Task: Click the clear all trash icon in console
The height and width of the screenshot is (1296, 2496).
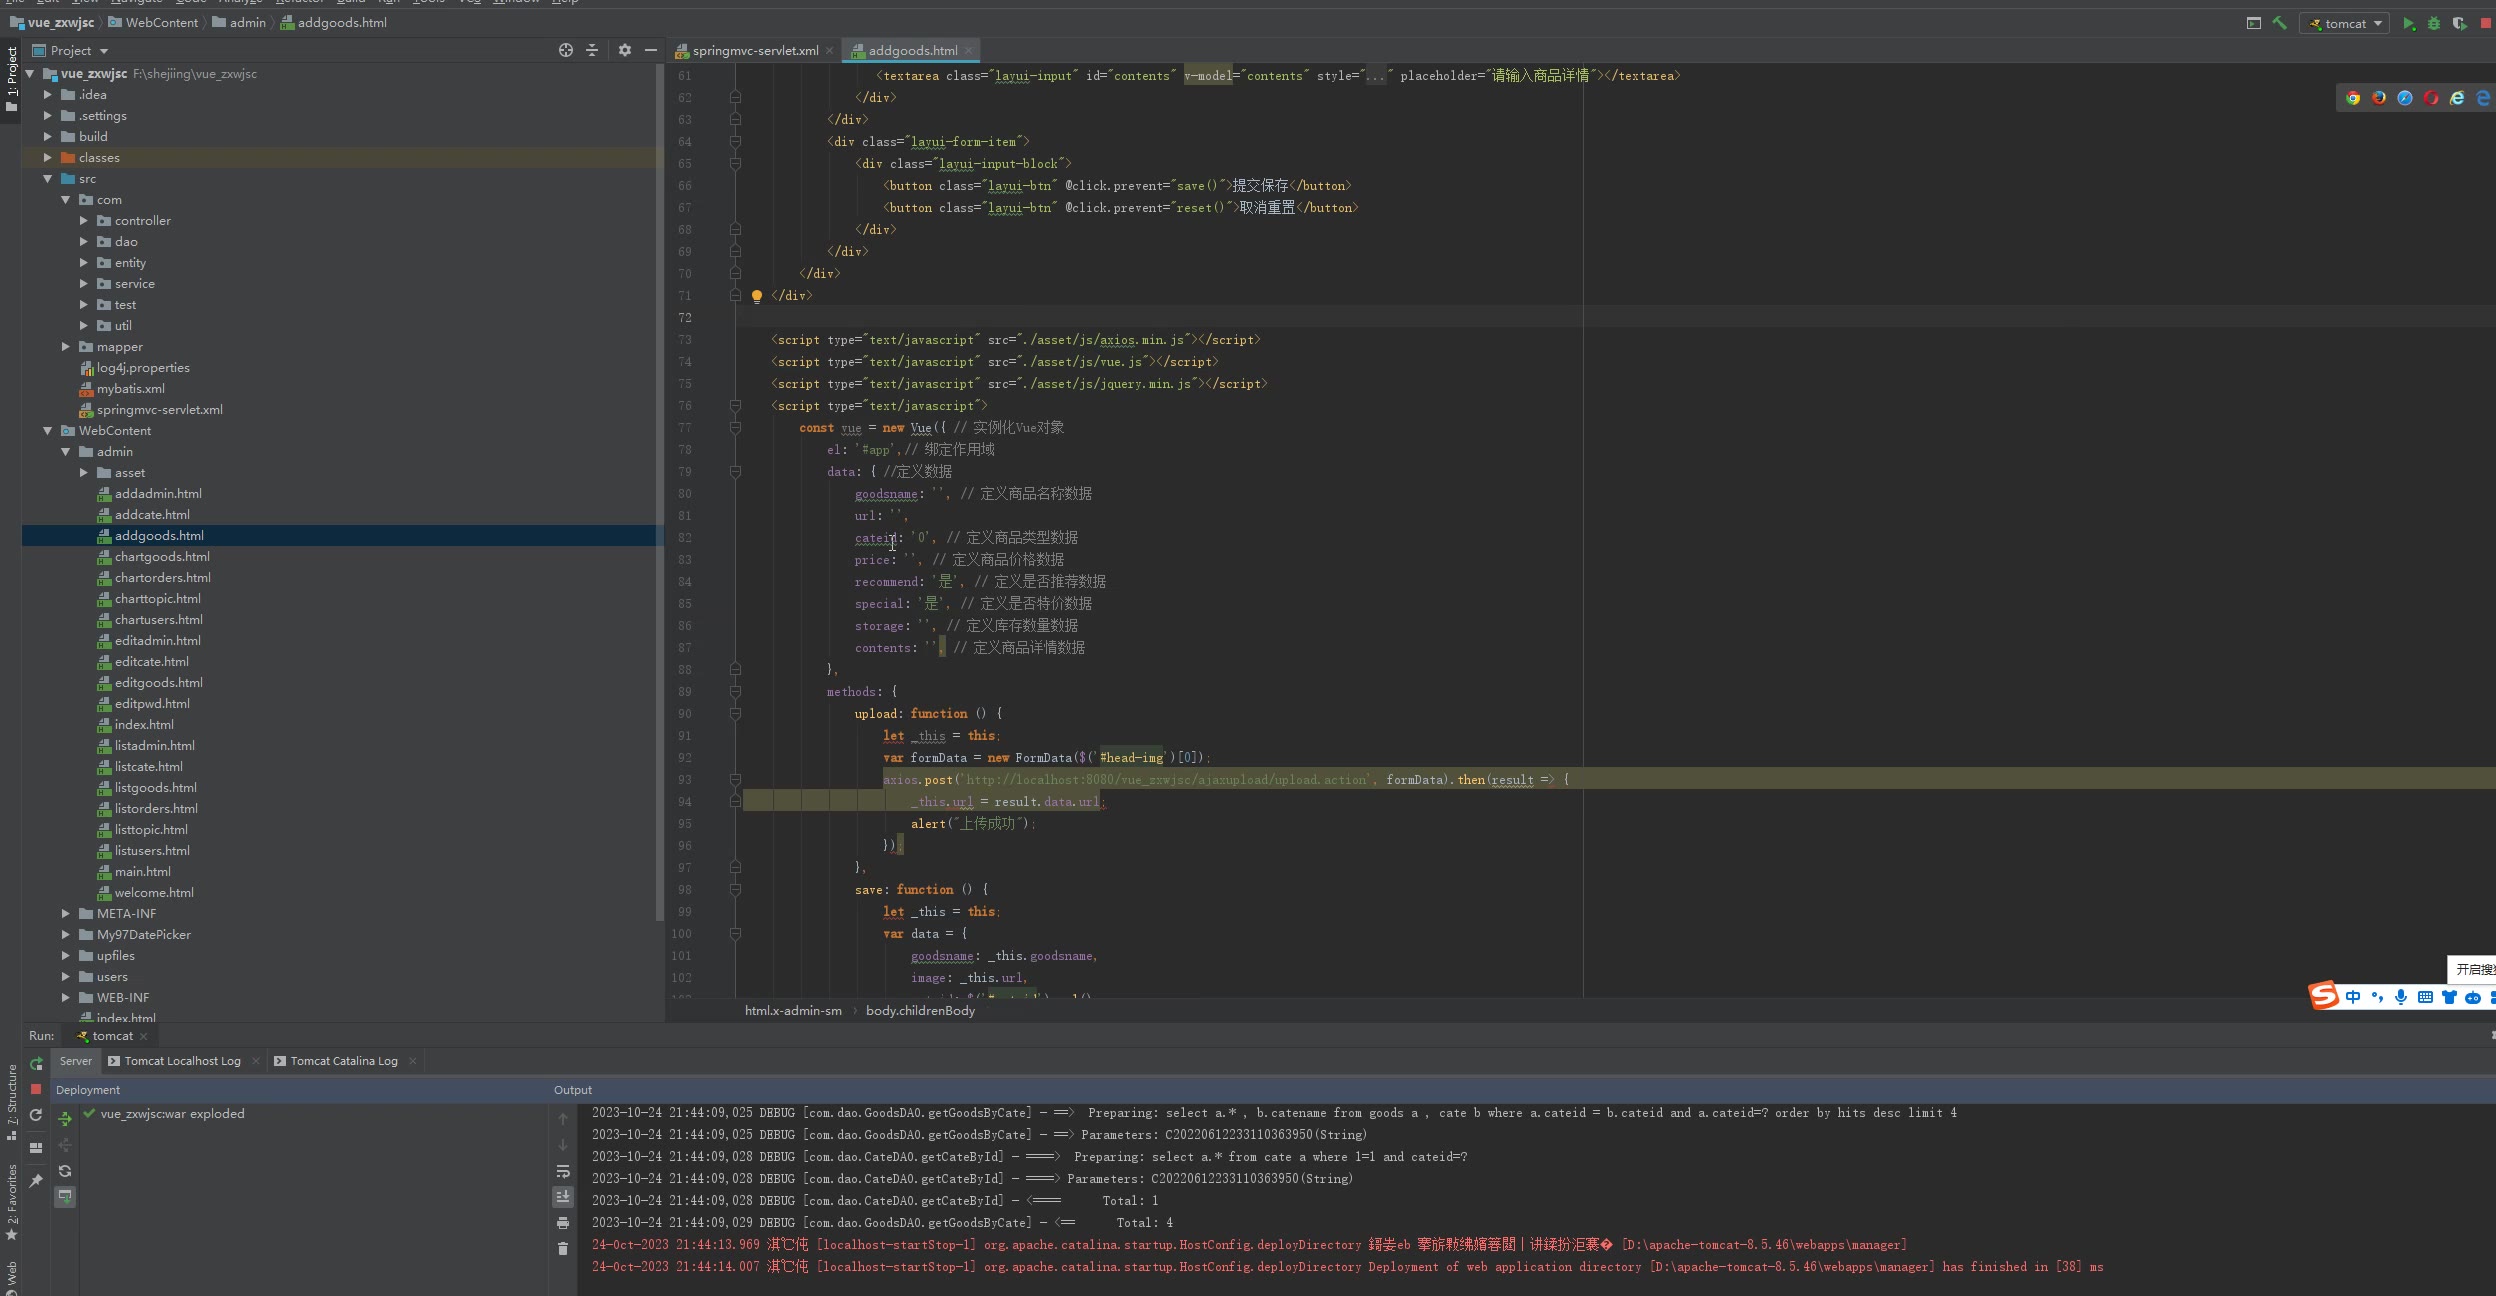Action: (x=563, y=1248)
